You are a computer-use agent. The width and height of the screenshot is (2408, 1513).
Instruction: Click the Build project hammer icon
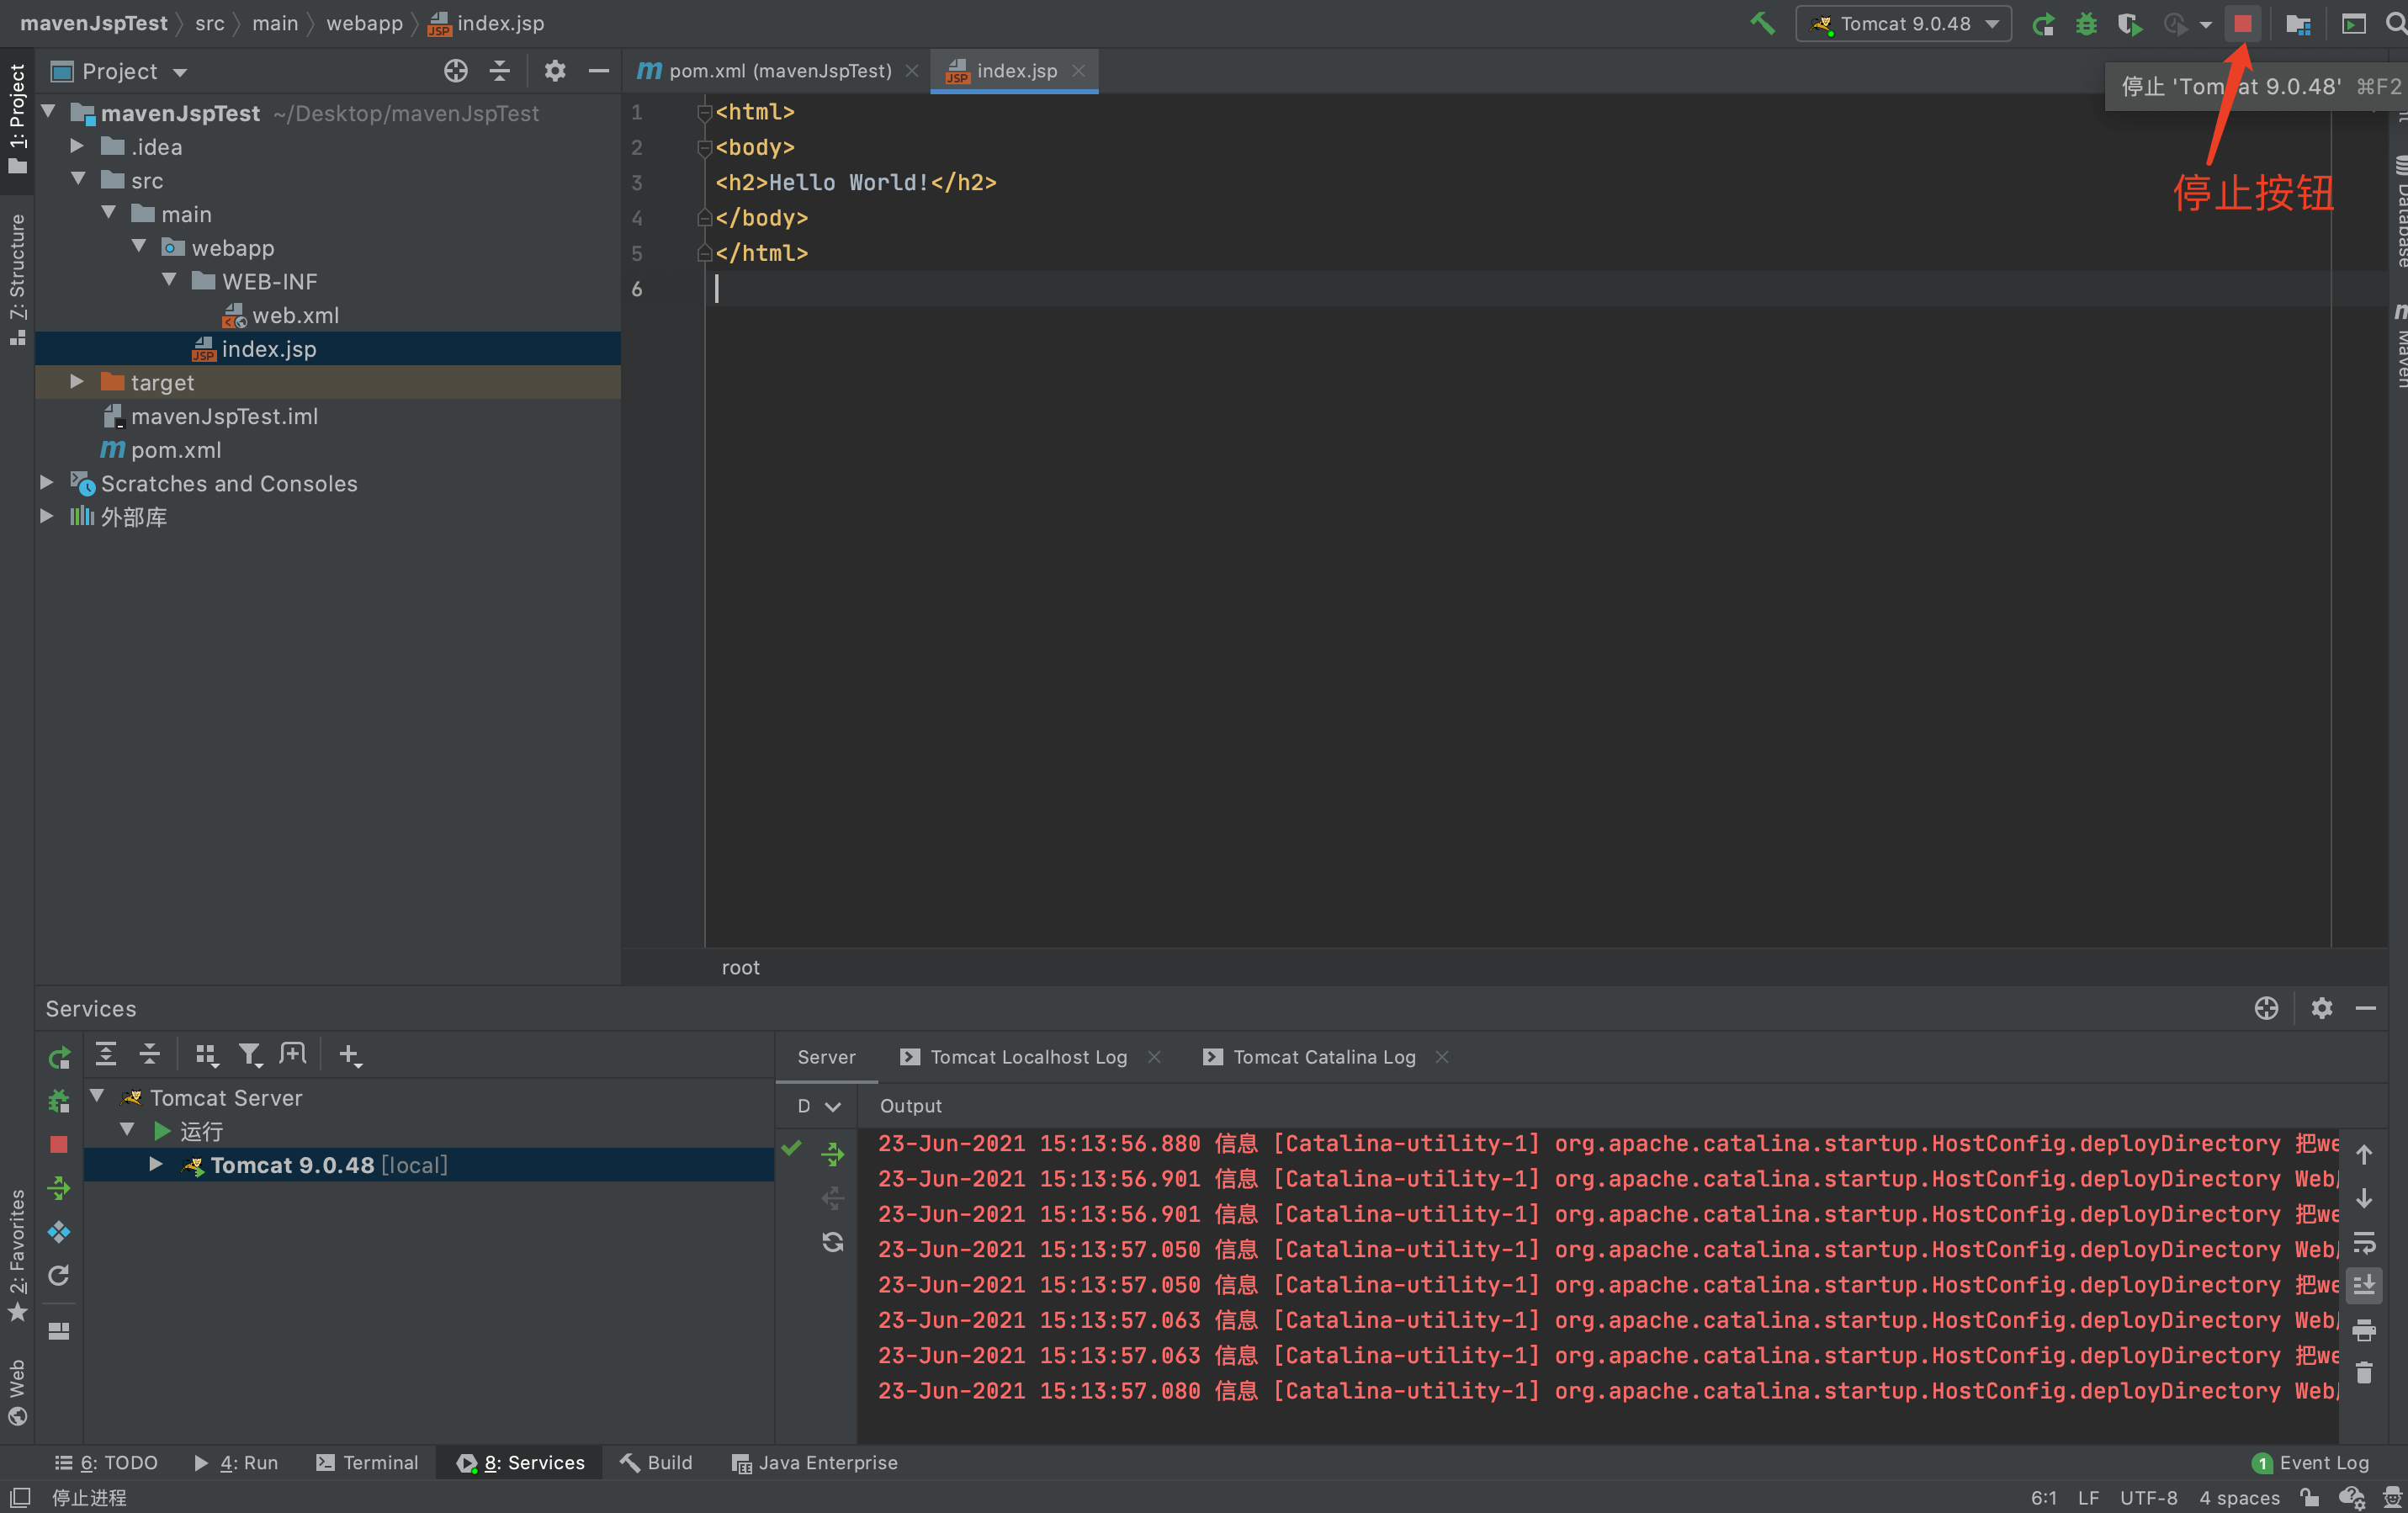pyautogui.click(x=1762, y=23)
